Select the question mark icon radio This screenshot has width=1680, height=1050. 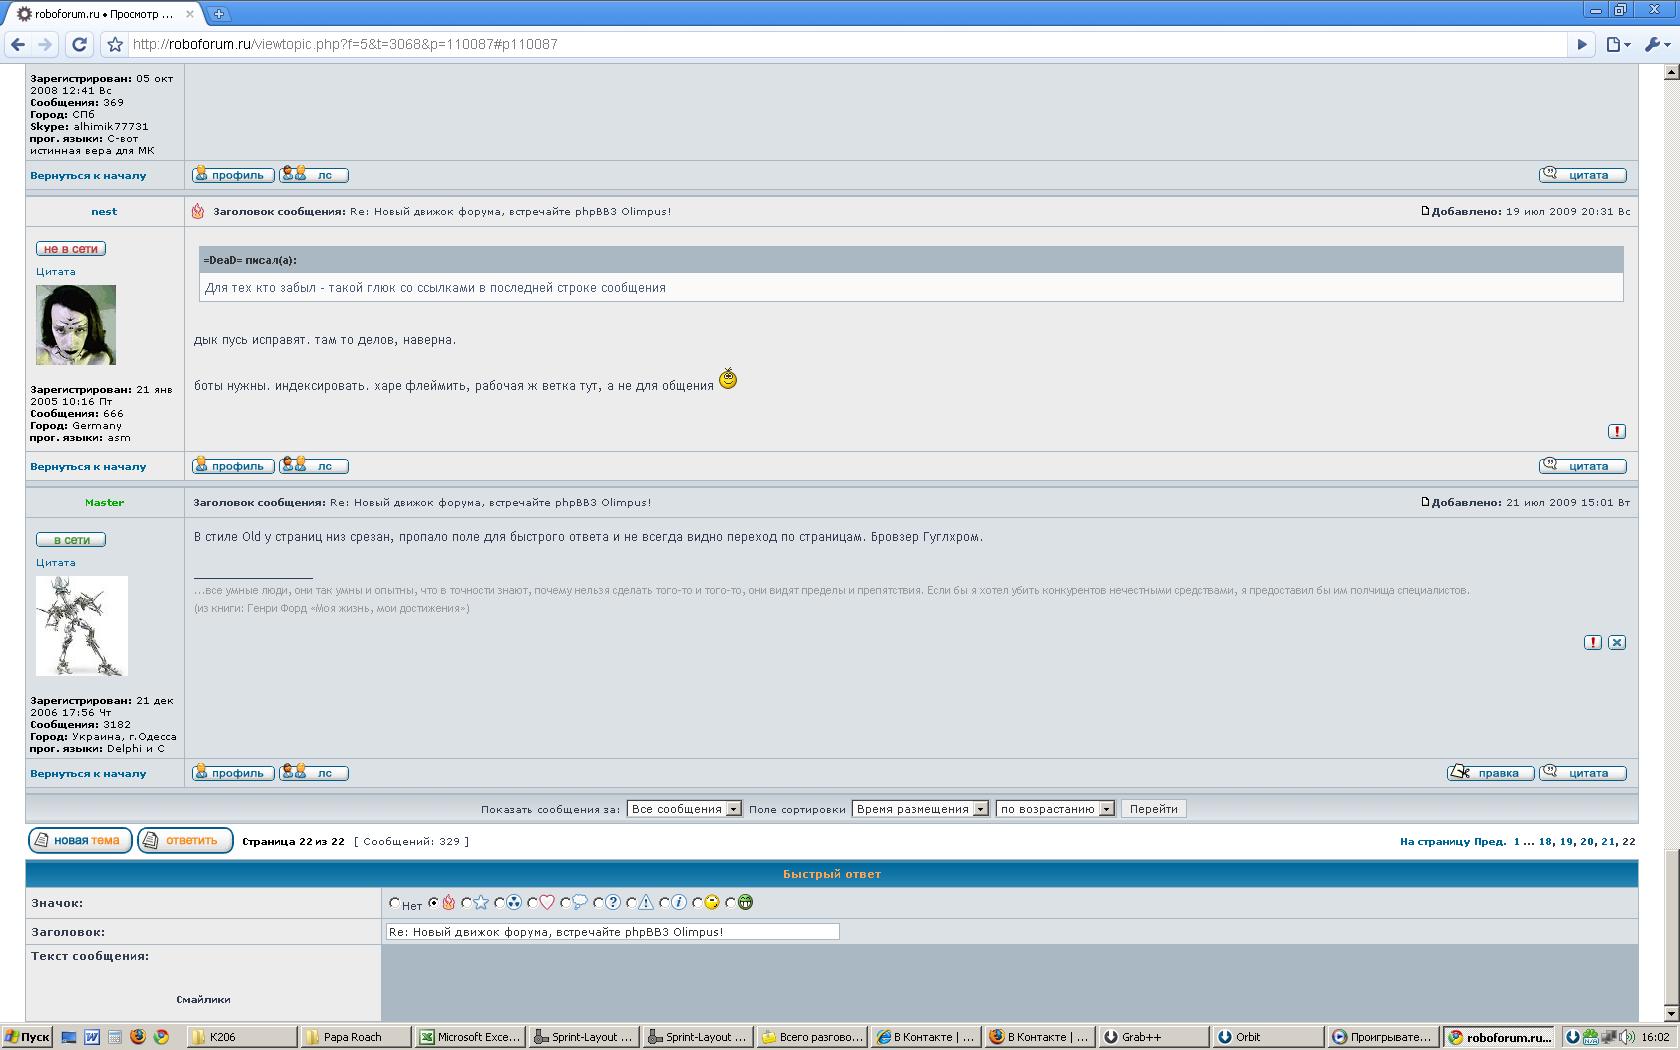point(598,903)
